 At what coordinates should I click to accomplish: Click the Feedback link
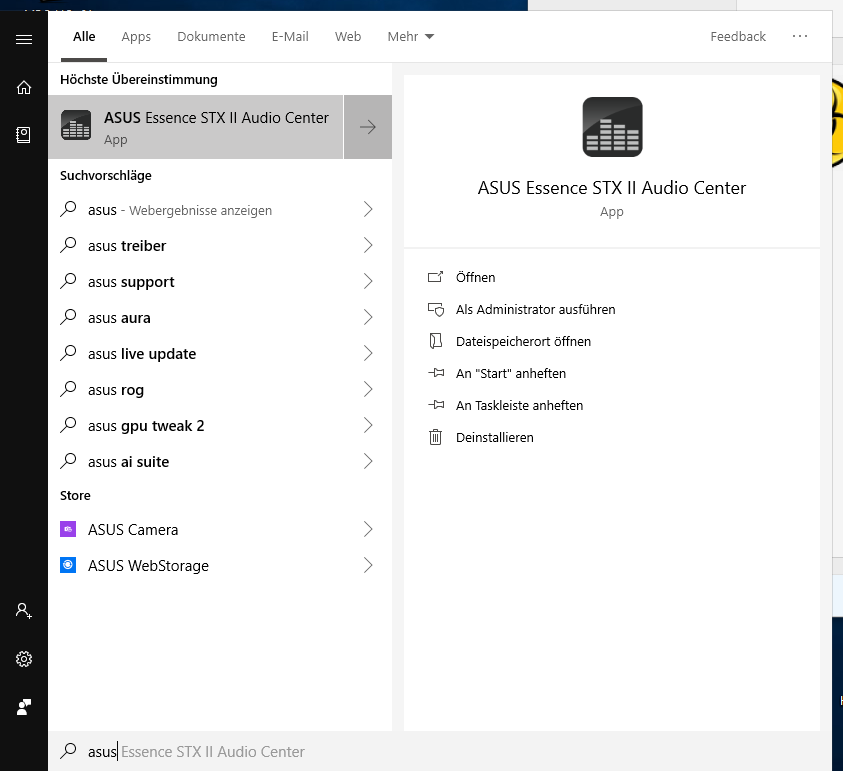(738, 37)
